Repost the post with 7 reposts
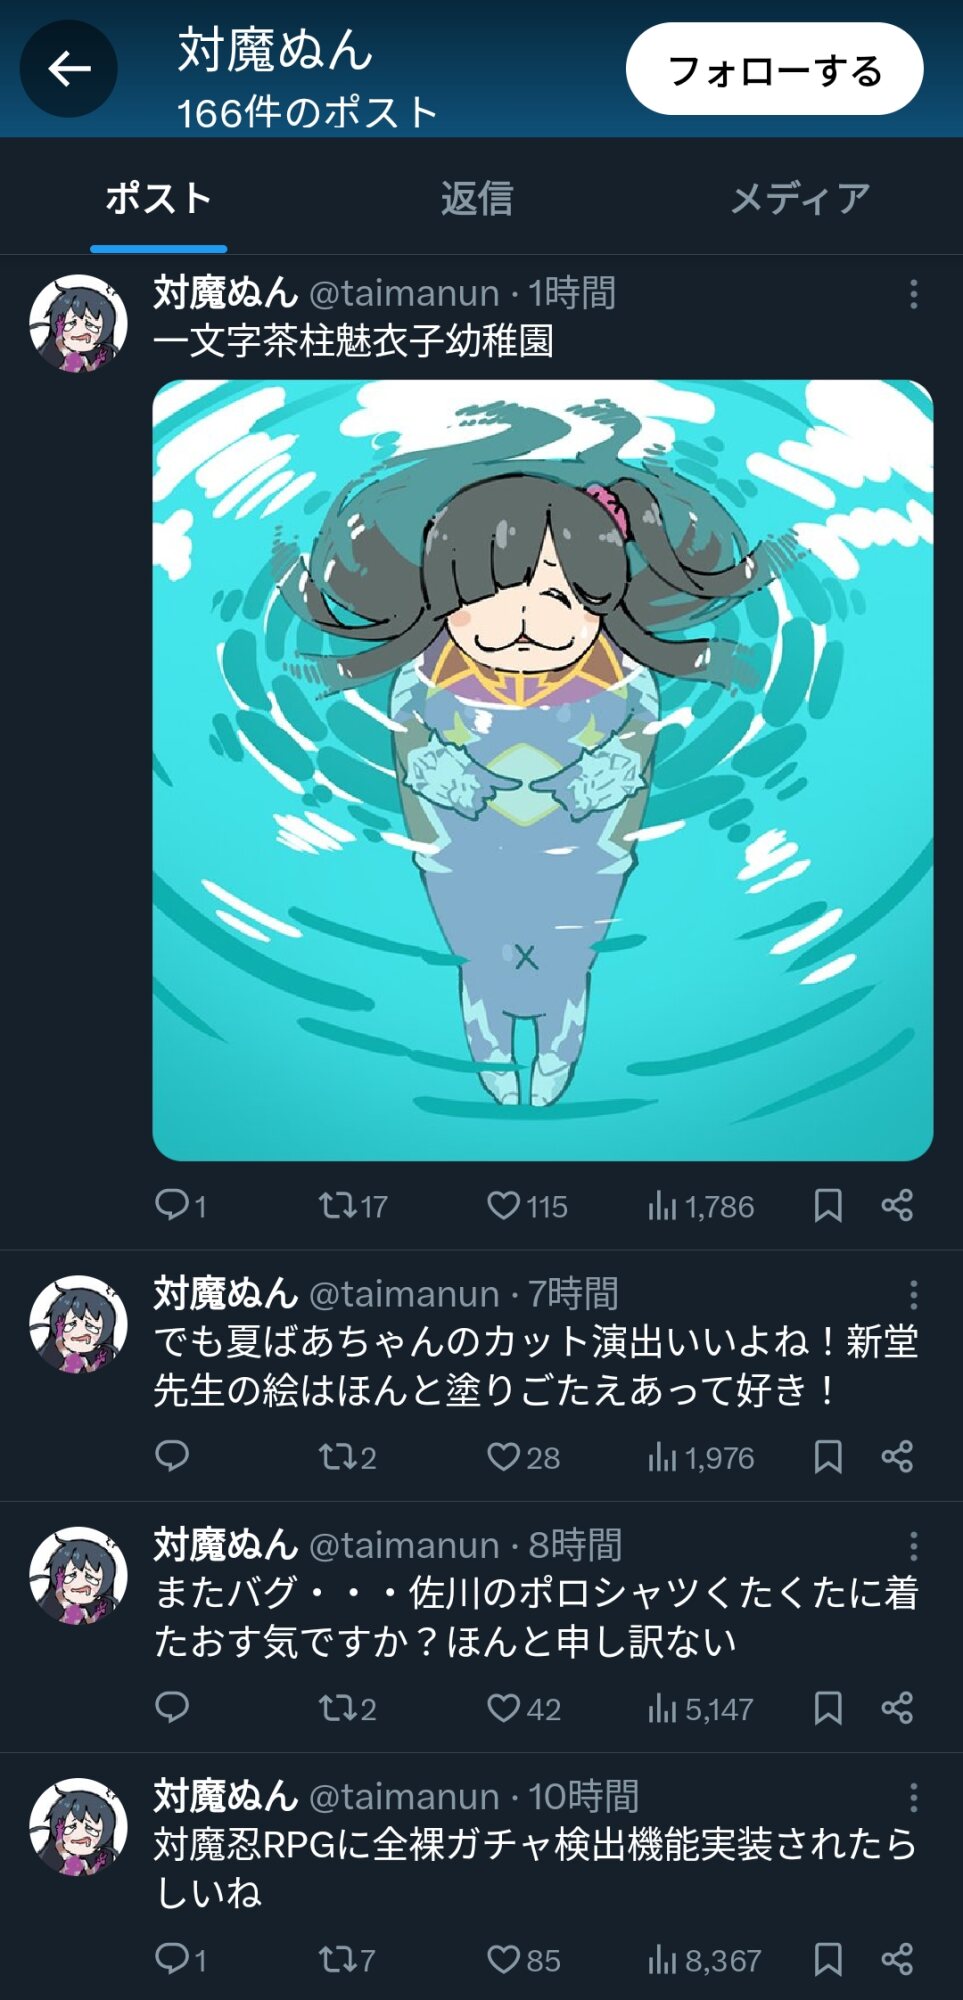 pyautogui.click(x=347, y=1960)
